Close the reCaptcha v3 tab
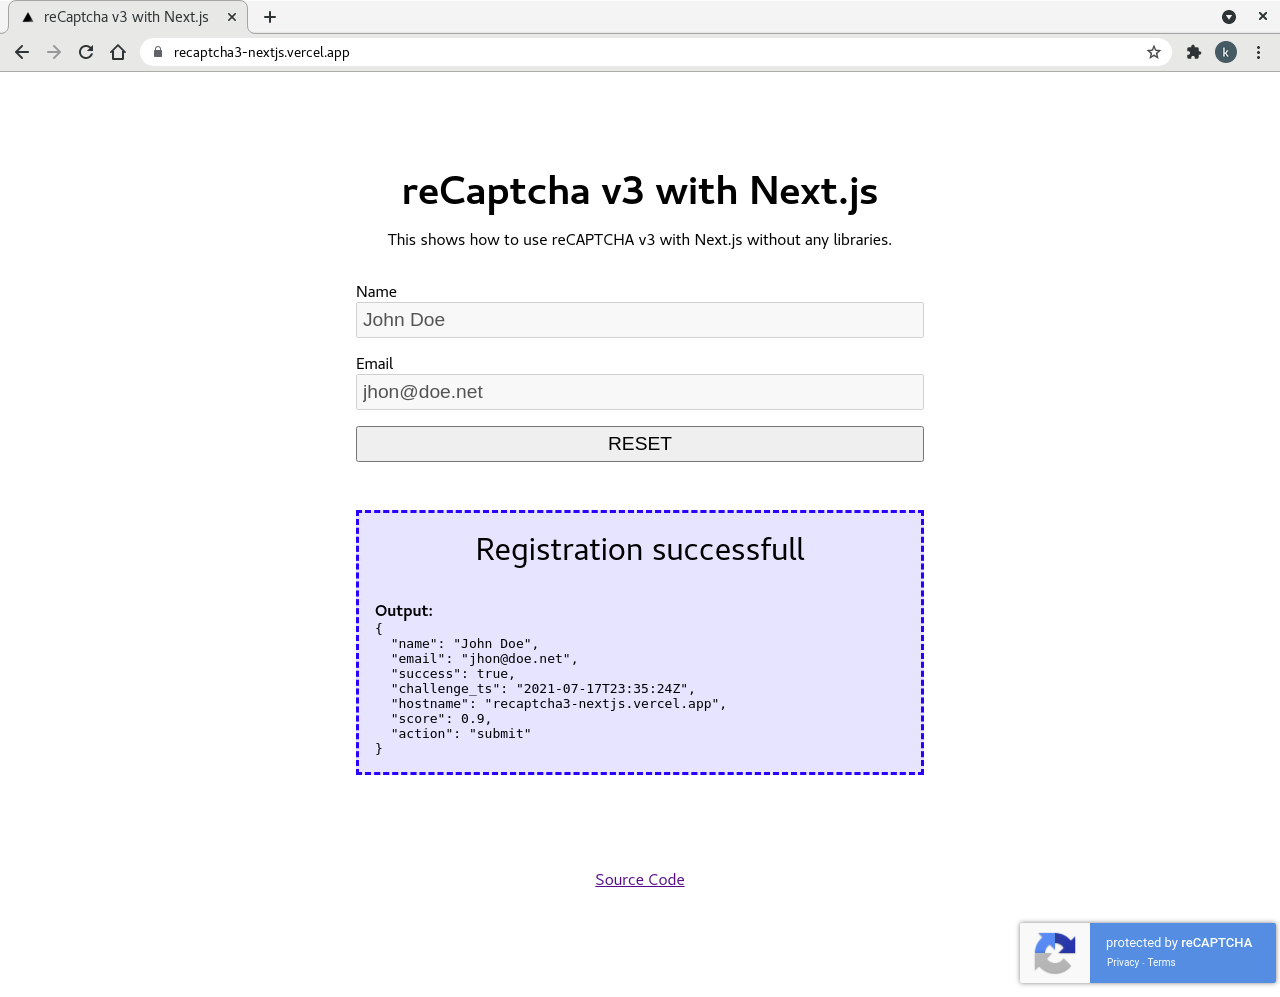 coord(232,17)
